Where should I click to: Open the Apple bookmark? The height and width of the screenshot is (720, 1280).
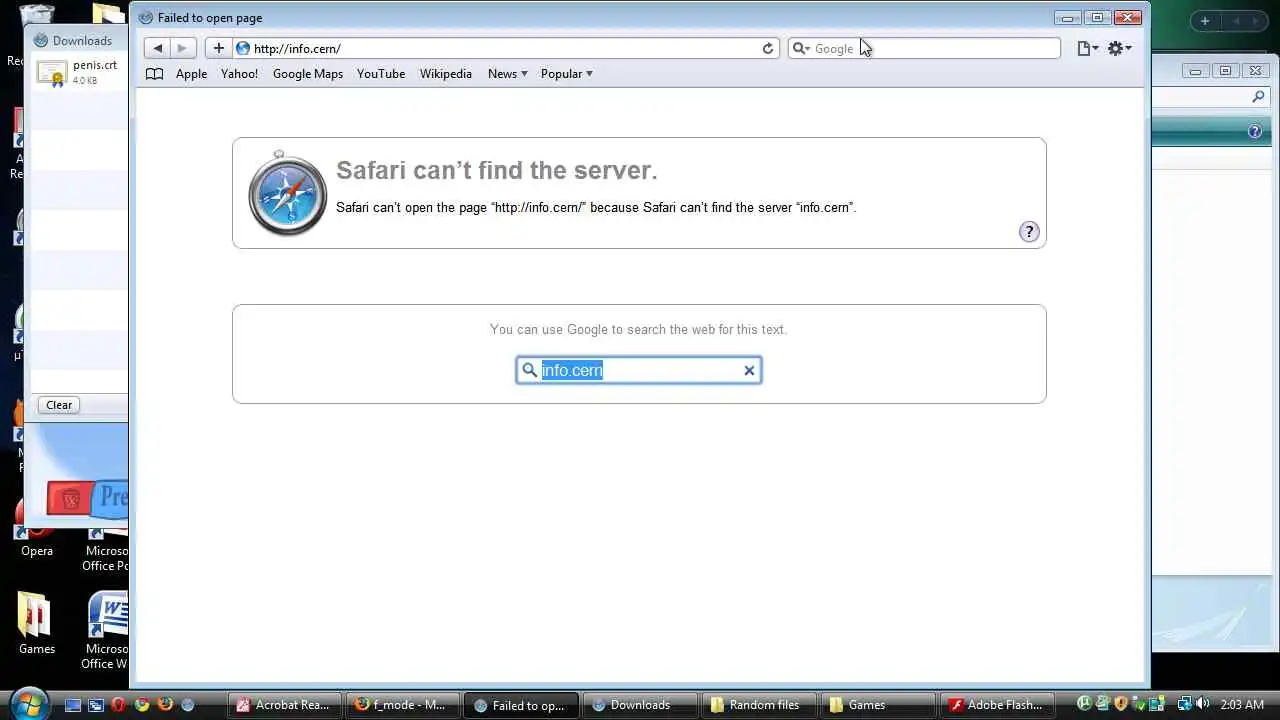click(x=191, y=74)
